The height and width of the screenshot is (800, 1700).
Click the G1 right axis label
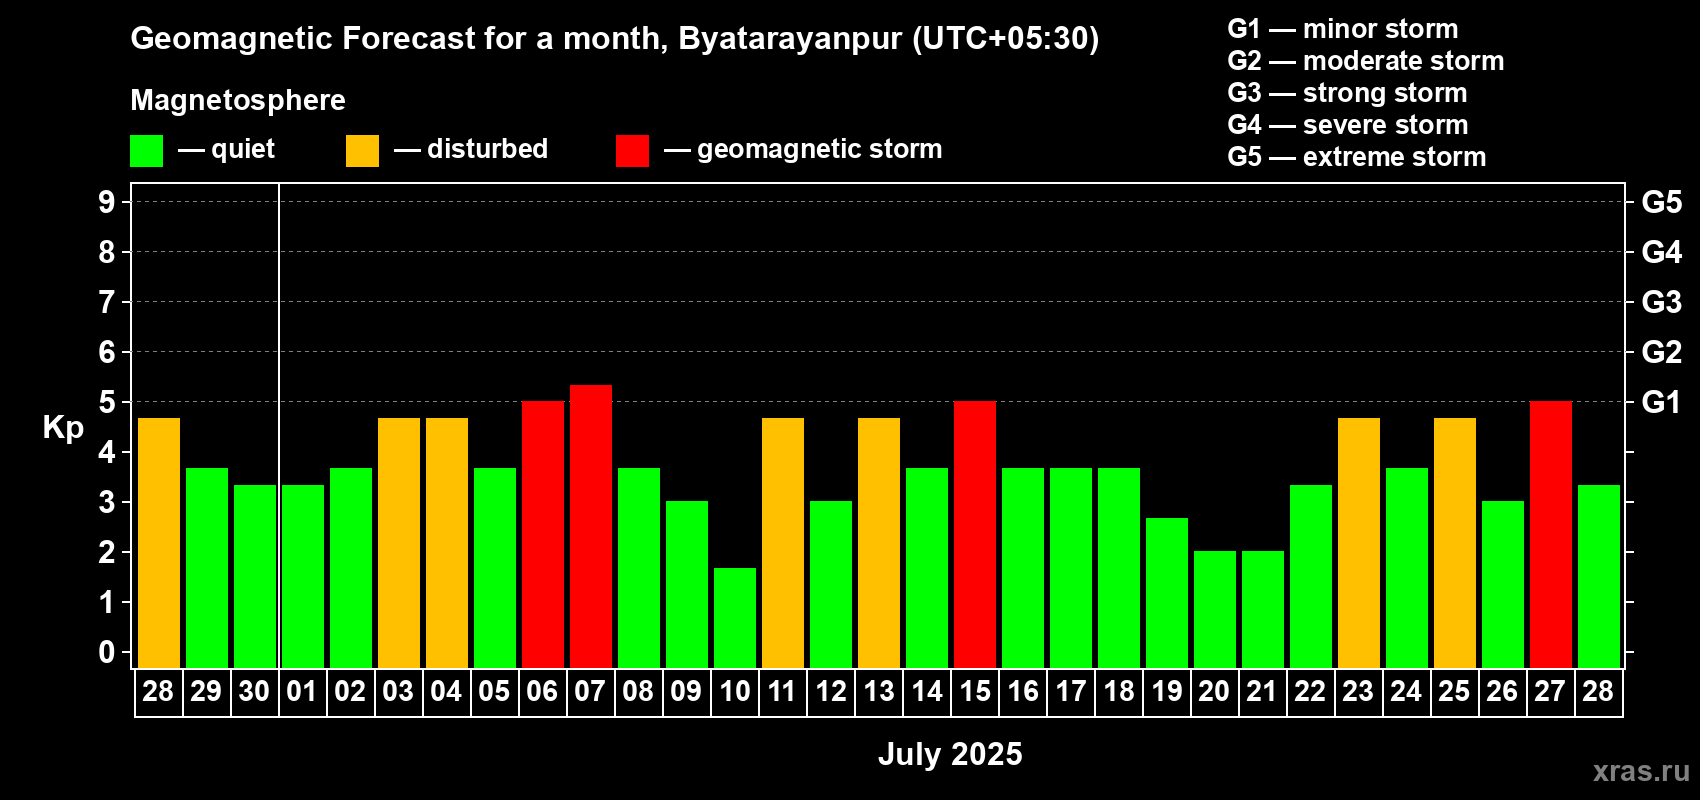pos(1662,402)
